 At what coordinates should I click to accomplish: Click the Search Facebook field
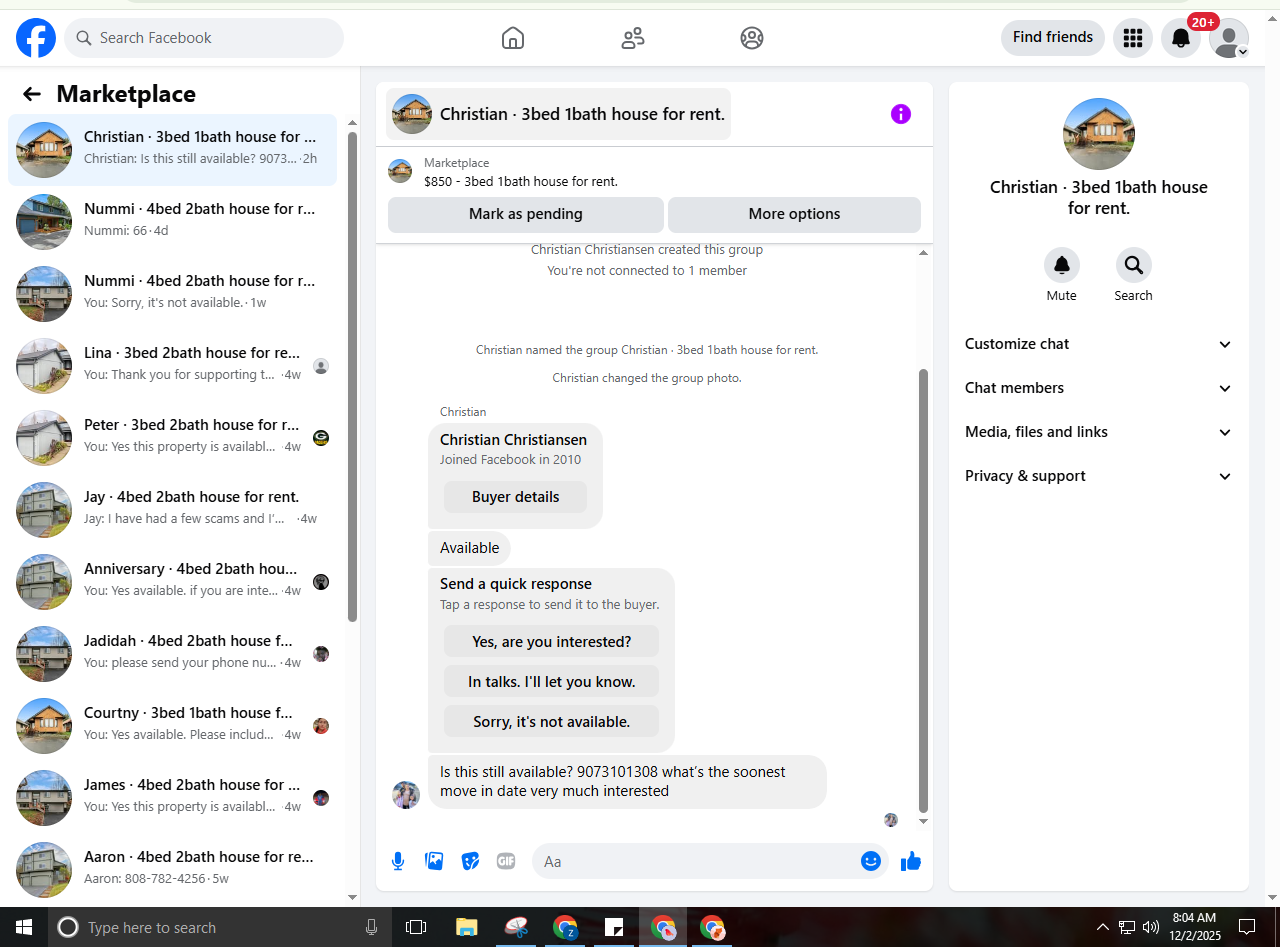tap(204, 38)
